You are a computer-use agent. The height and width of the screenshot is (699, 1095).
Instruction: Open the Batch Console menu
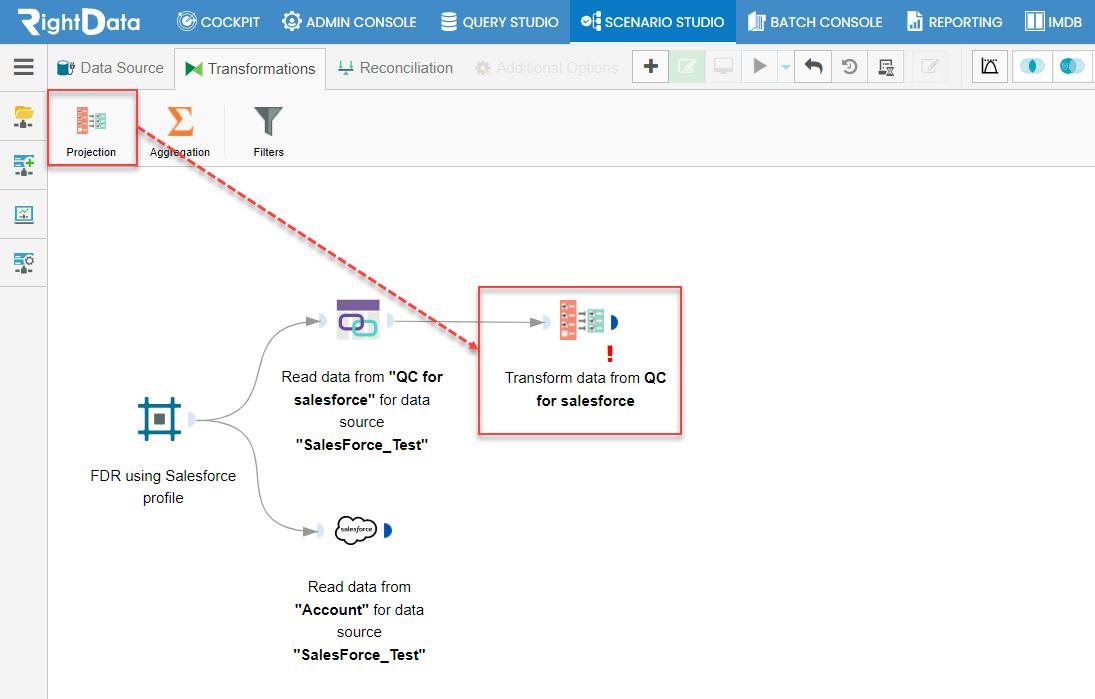(815, 22)
